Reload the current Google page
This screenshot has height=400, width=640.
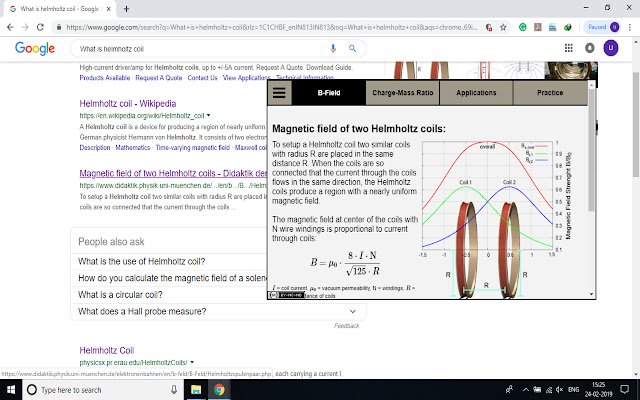(x=40, y=27)
